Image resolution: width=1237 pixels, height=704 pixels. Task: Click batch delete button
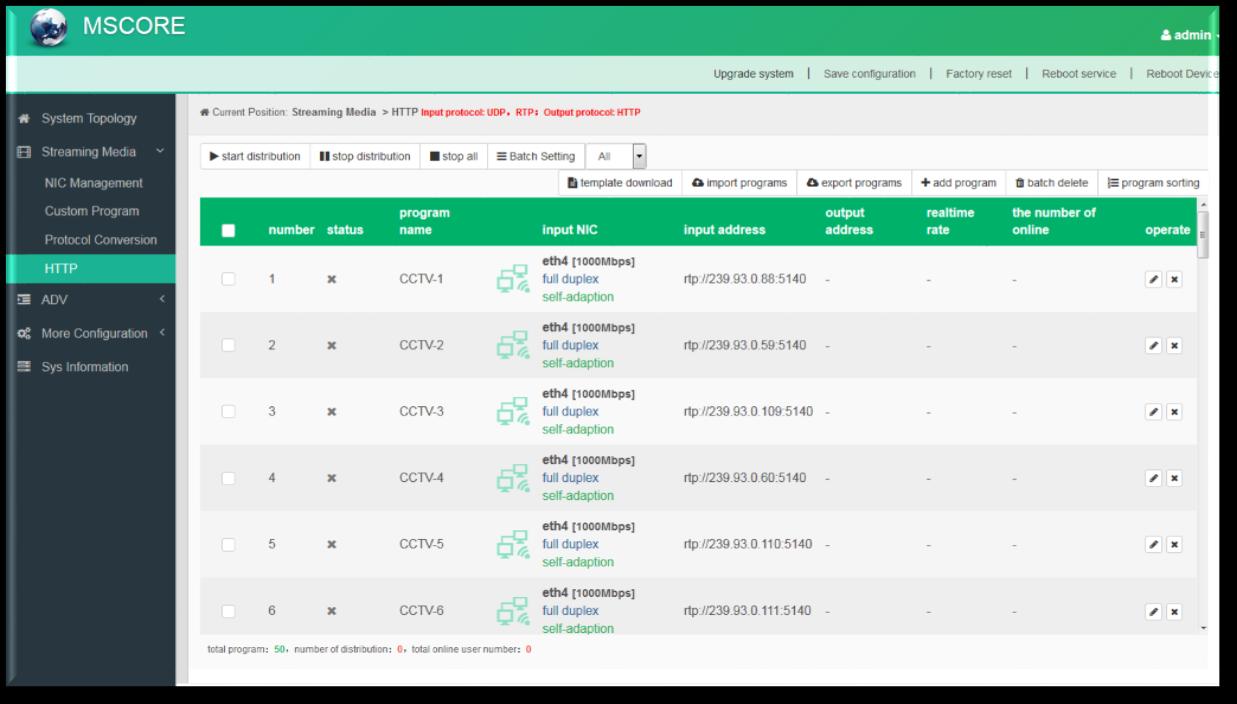[1051, 183]
